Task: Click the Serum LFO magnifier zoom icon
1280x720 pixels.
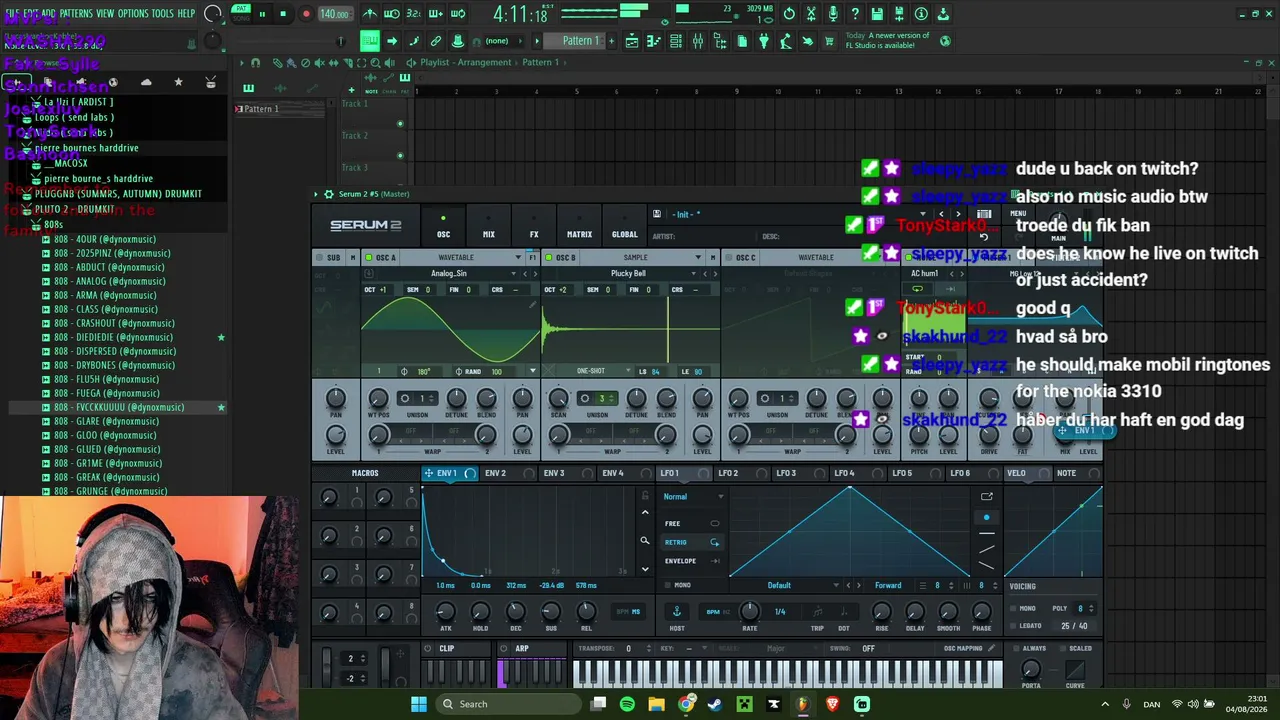Action: tap(645, 541)
